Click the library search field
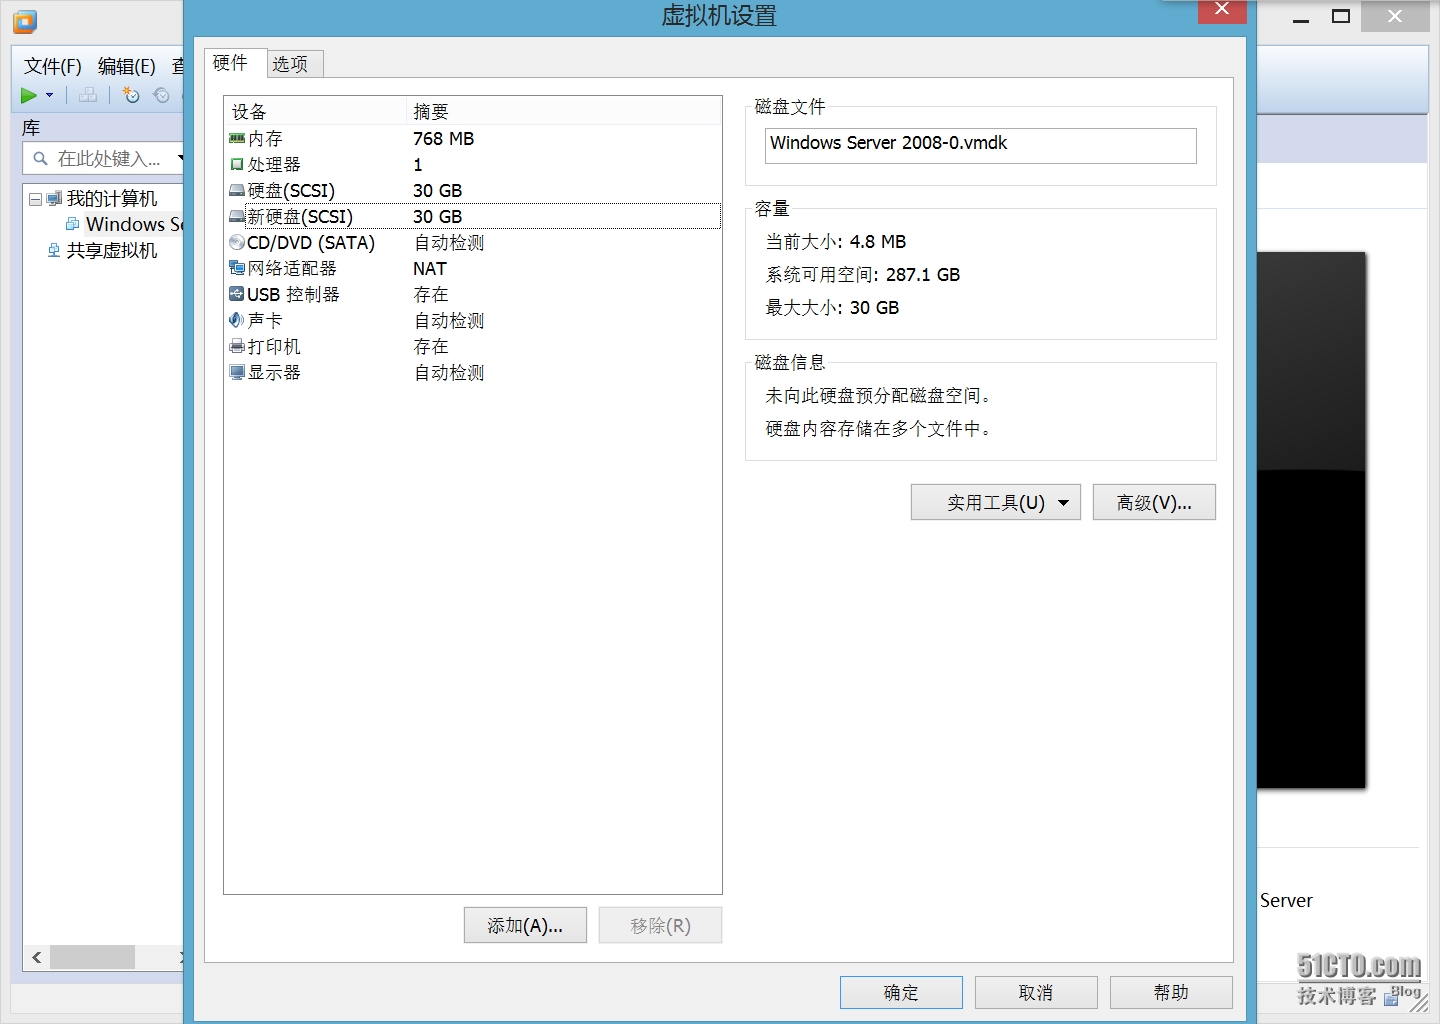 (104, 158)
